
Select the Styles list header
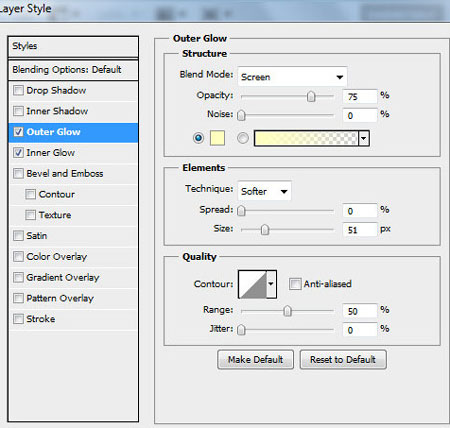[73, 46]
